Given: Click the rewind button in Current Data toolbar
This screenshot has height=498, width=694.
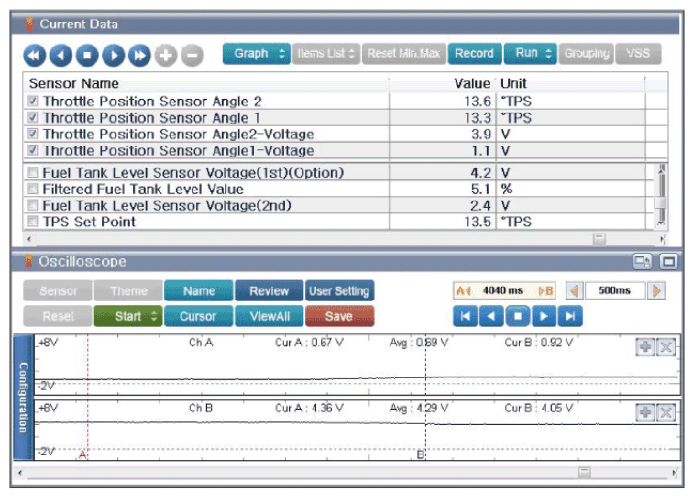Looking at the screenshot, I should pos(34,55).
